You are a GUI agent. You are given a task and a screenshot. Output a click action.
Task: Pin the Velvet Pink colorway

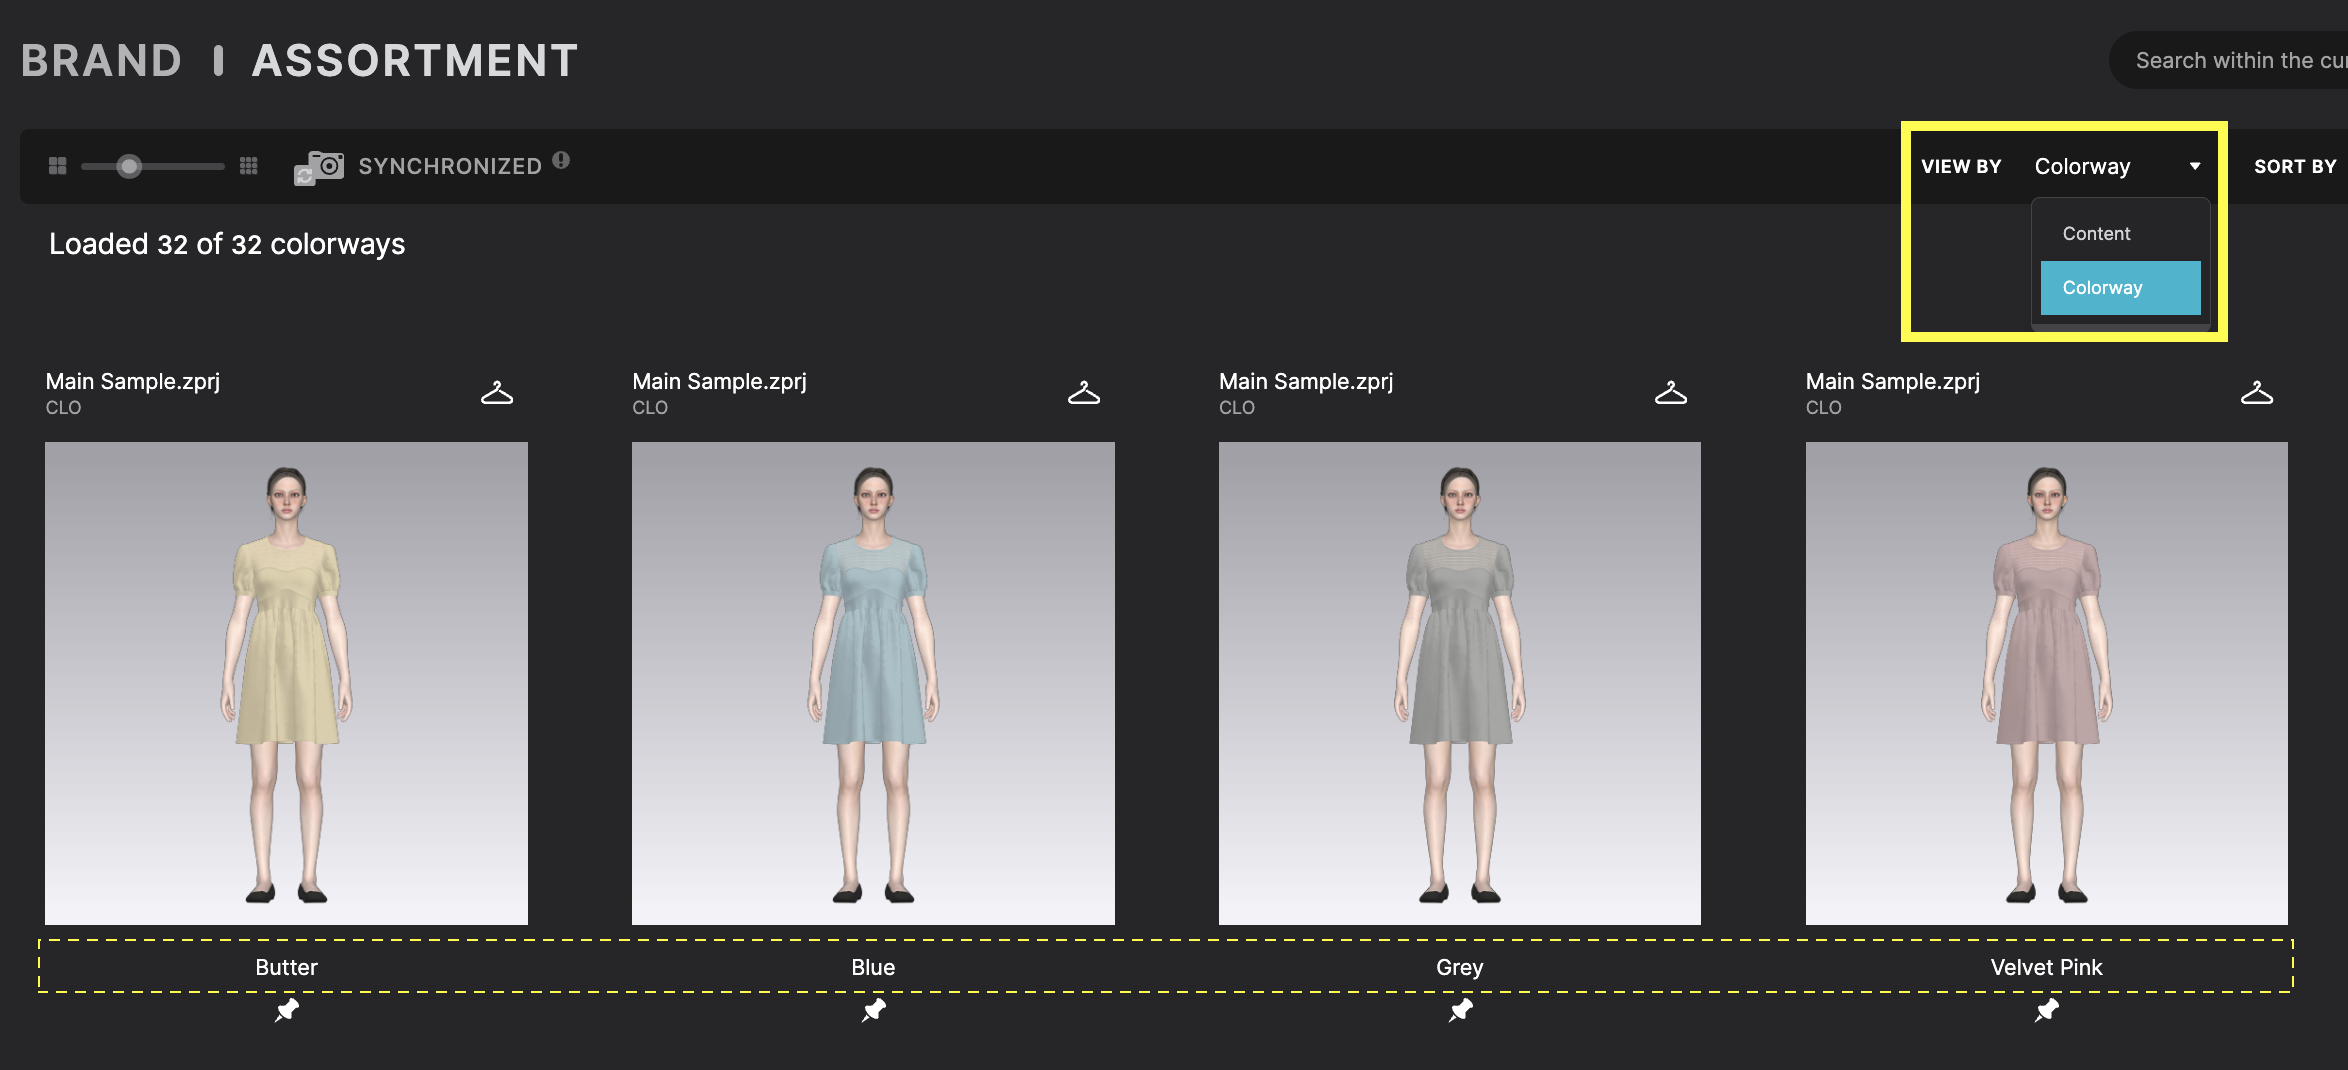coord(2045,1011)
